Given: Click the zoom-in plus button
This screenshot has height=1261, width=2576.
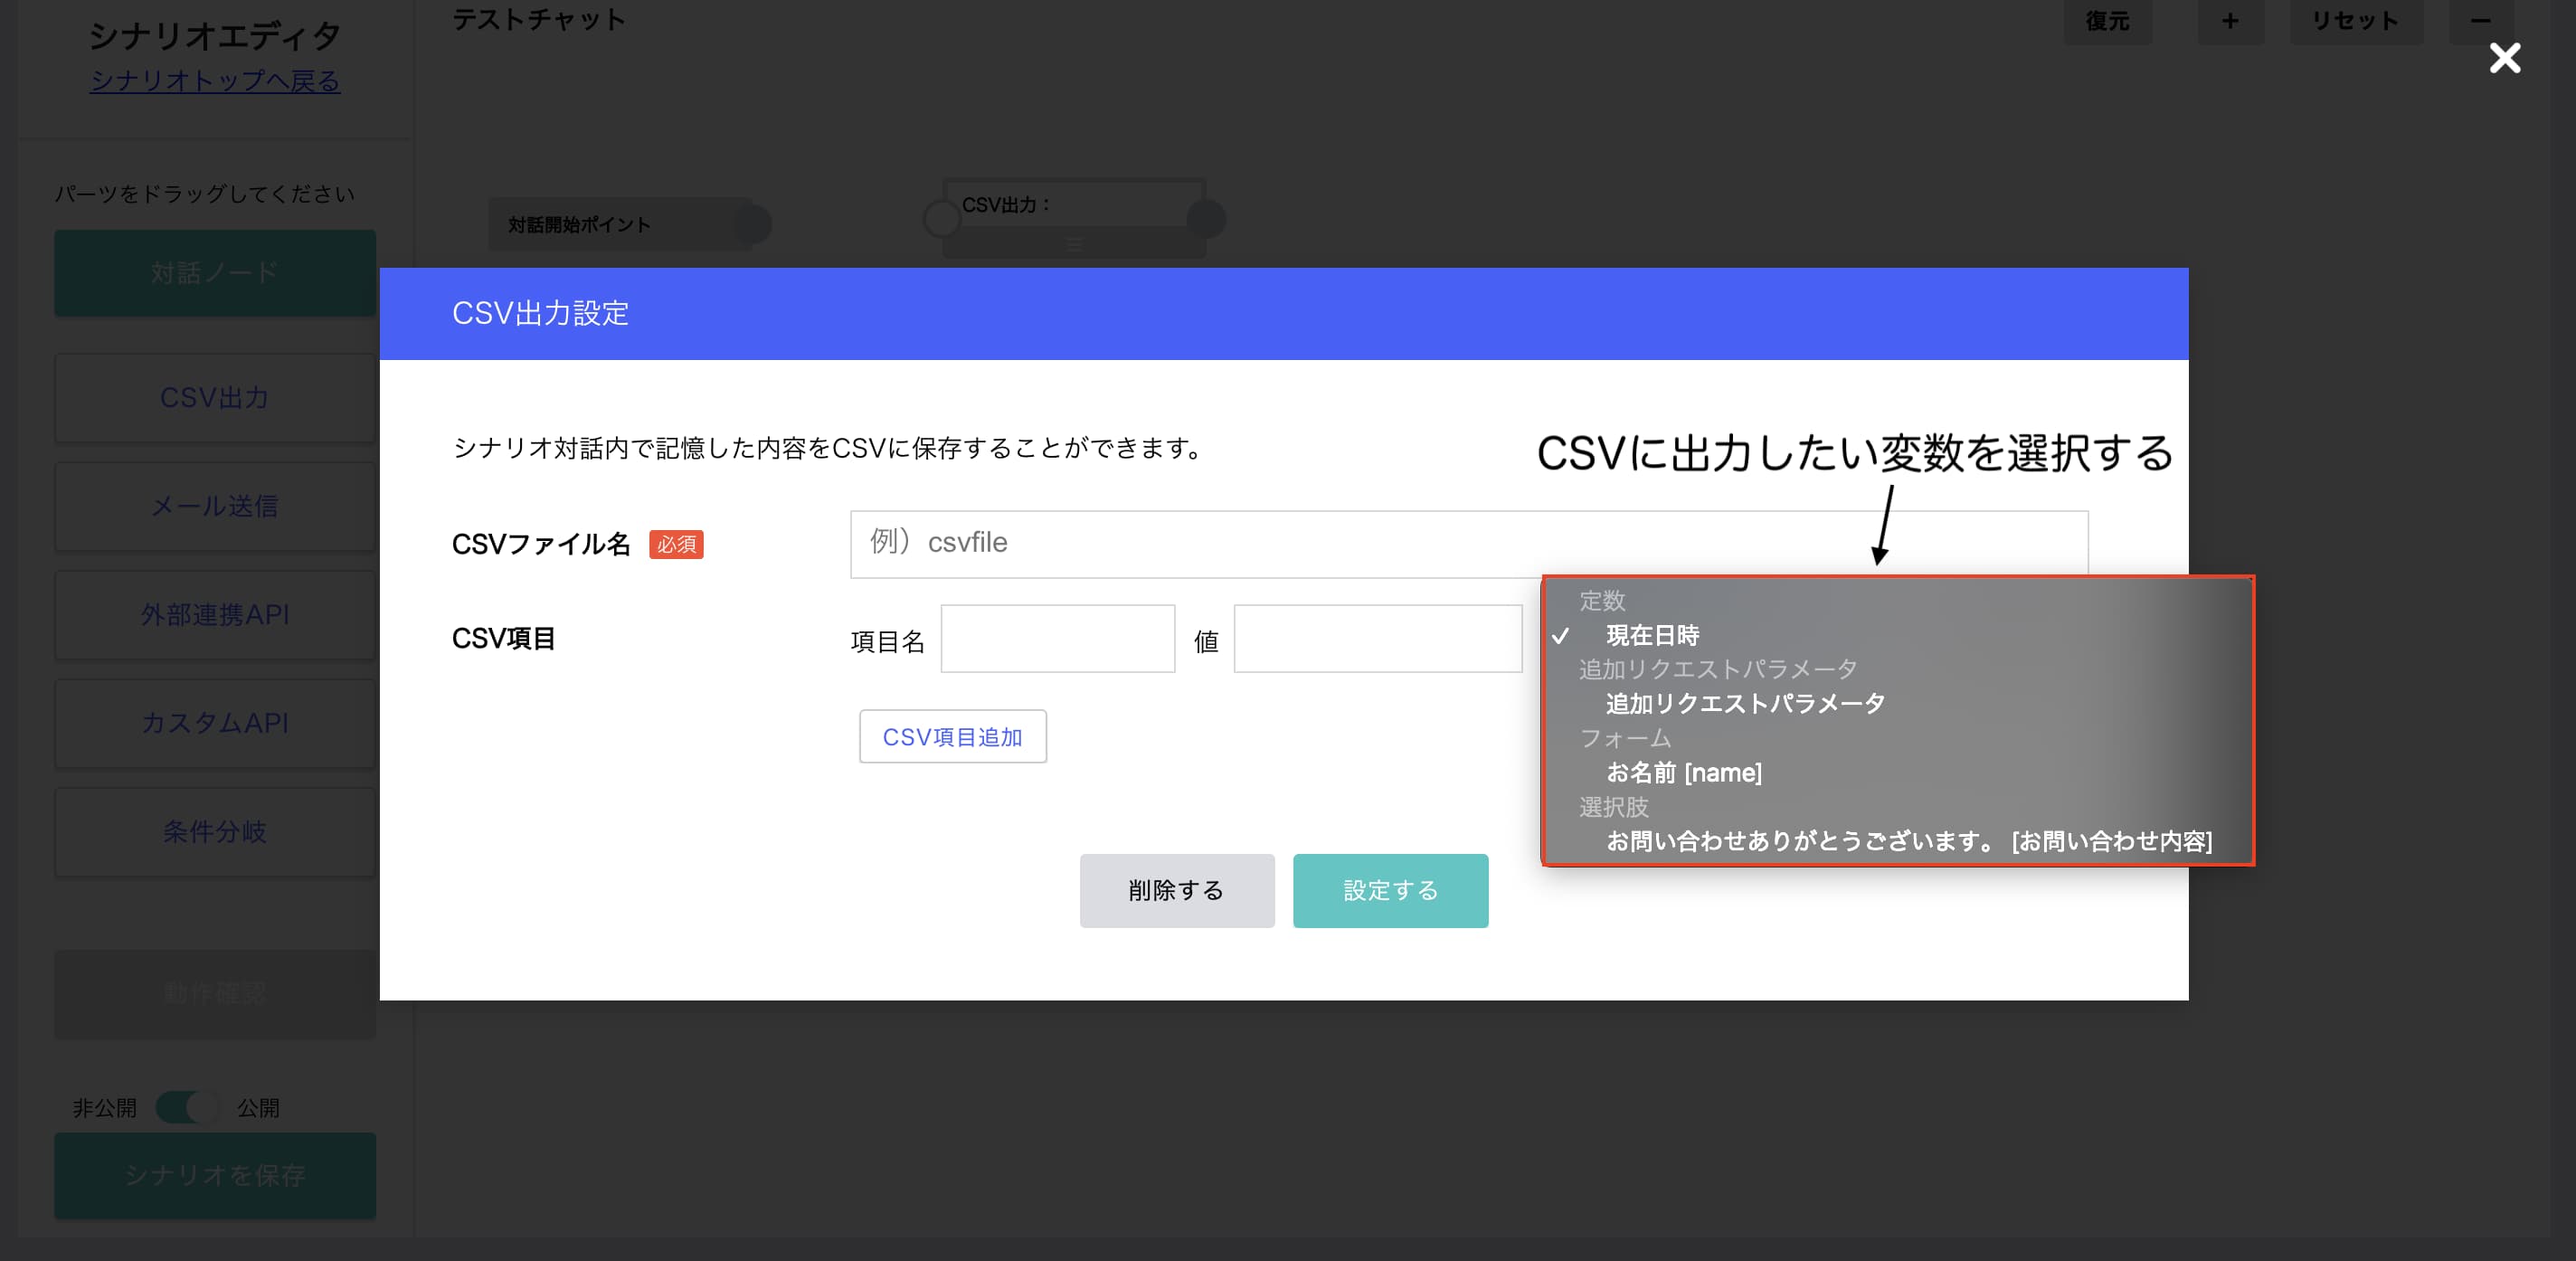Looking at the screenshot, I should (2230, 21).
